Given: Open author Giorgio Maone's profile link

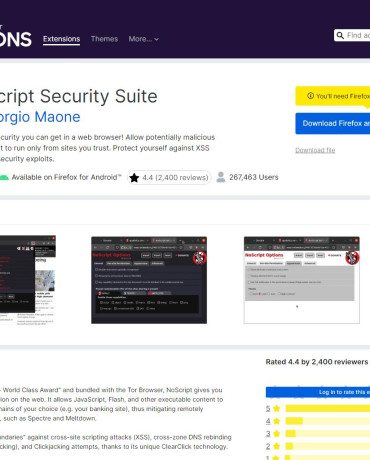Looking at the screenshot, I should coord(40,117).
